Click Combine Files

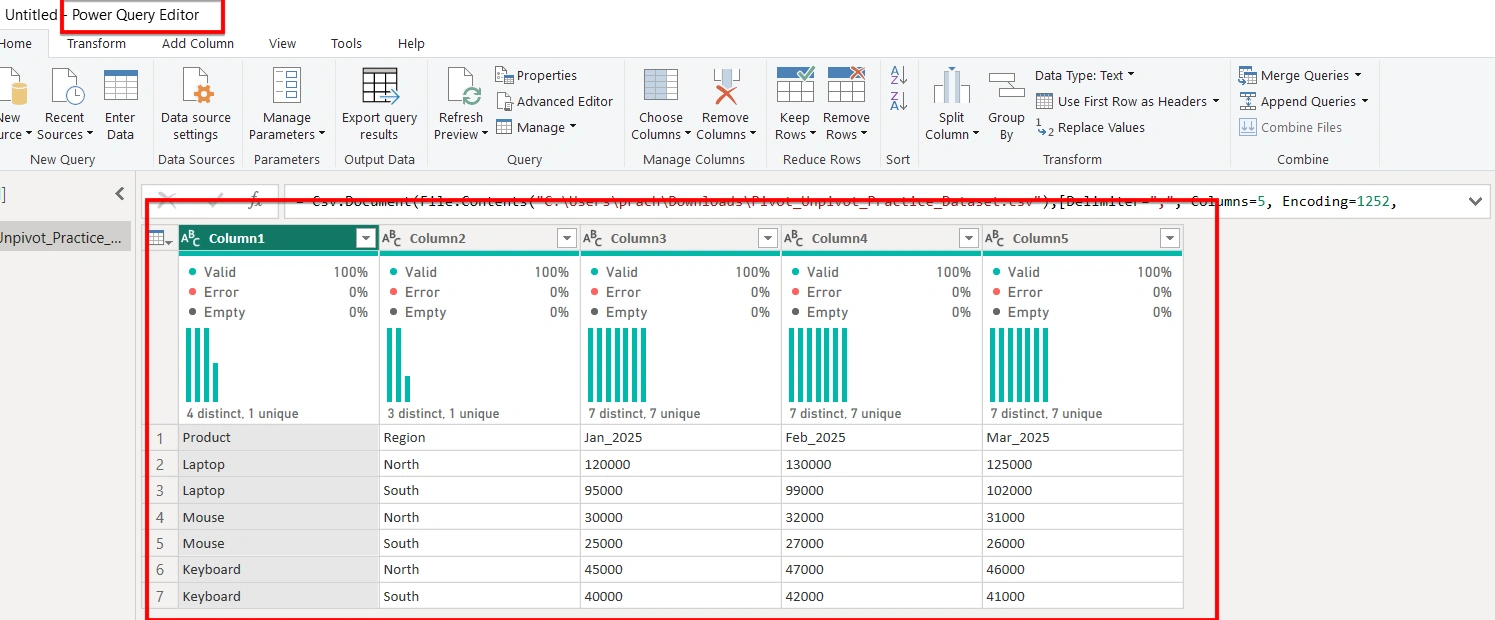[1291, 127]
